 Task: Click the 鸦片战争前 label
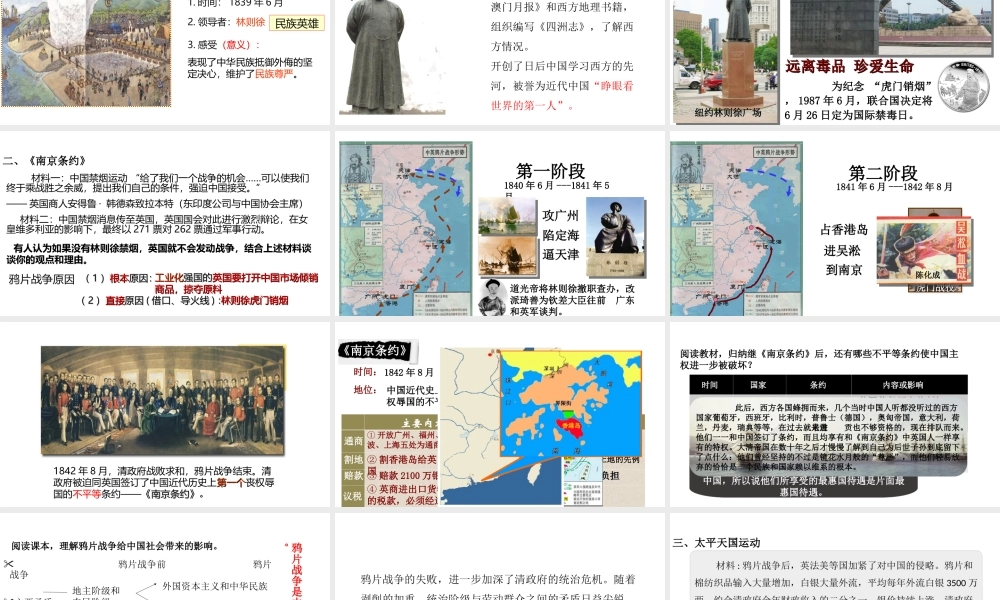coord(142,564)
